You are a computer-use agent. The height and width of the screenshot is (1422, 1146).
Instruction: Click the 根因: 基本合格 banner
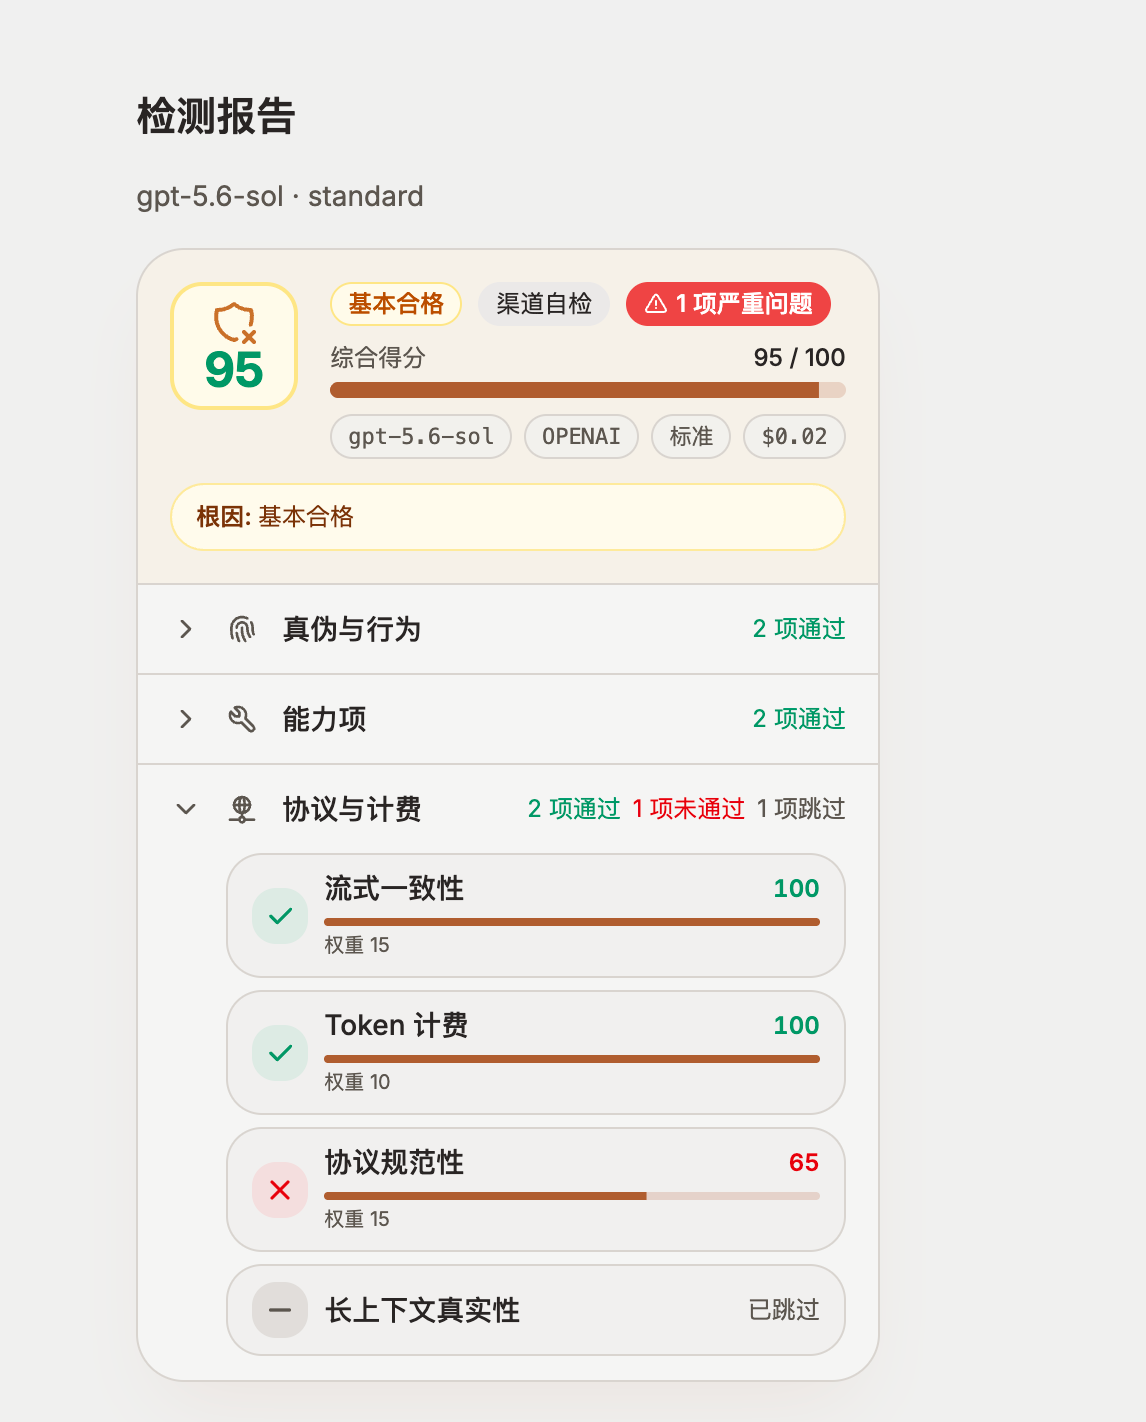pos(508,517)
